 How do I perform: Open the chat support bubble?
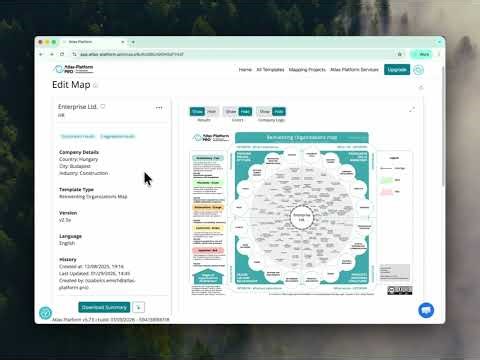(x=426, y=310)
